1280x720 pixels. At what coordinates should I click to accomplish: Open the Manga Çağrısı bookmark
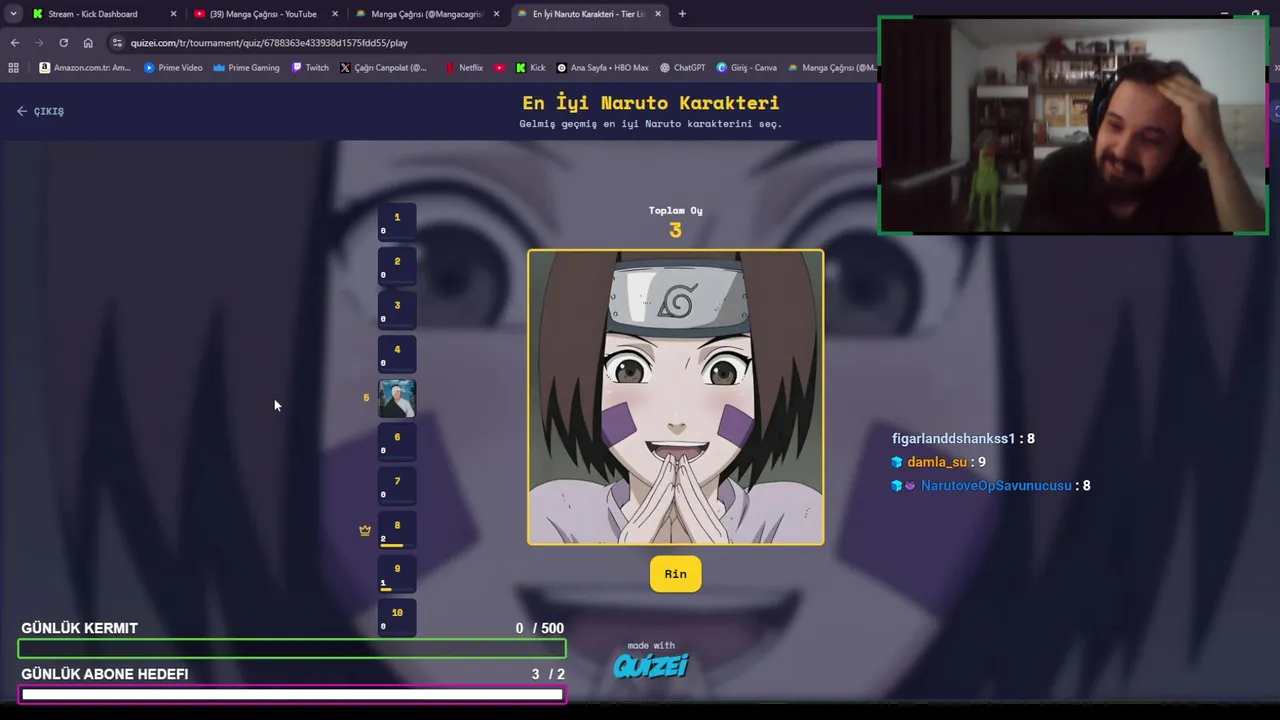(832, 68)
